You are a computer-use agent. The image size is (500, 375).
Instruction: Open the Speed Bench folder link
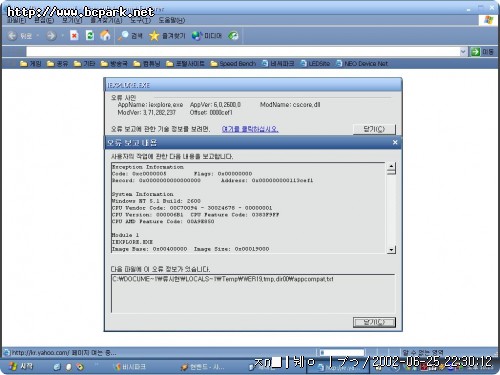[x=233, y=63]
